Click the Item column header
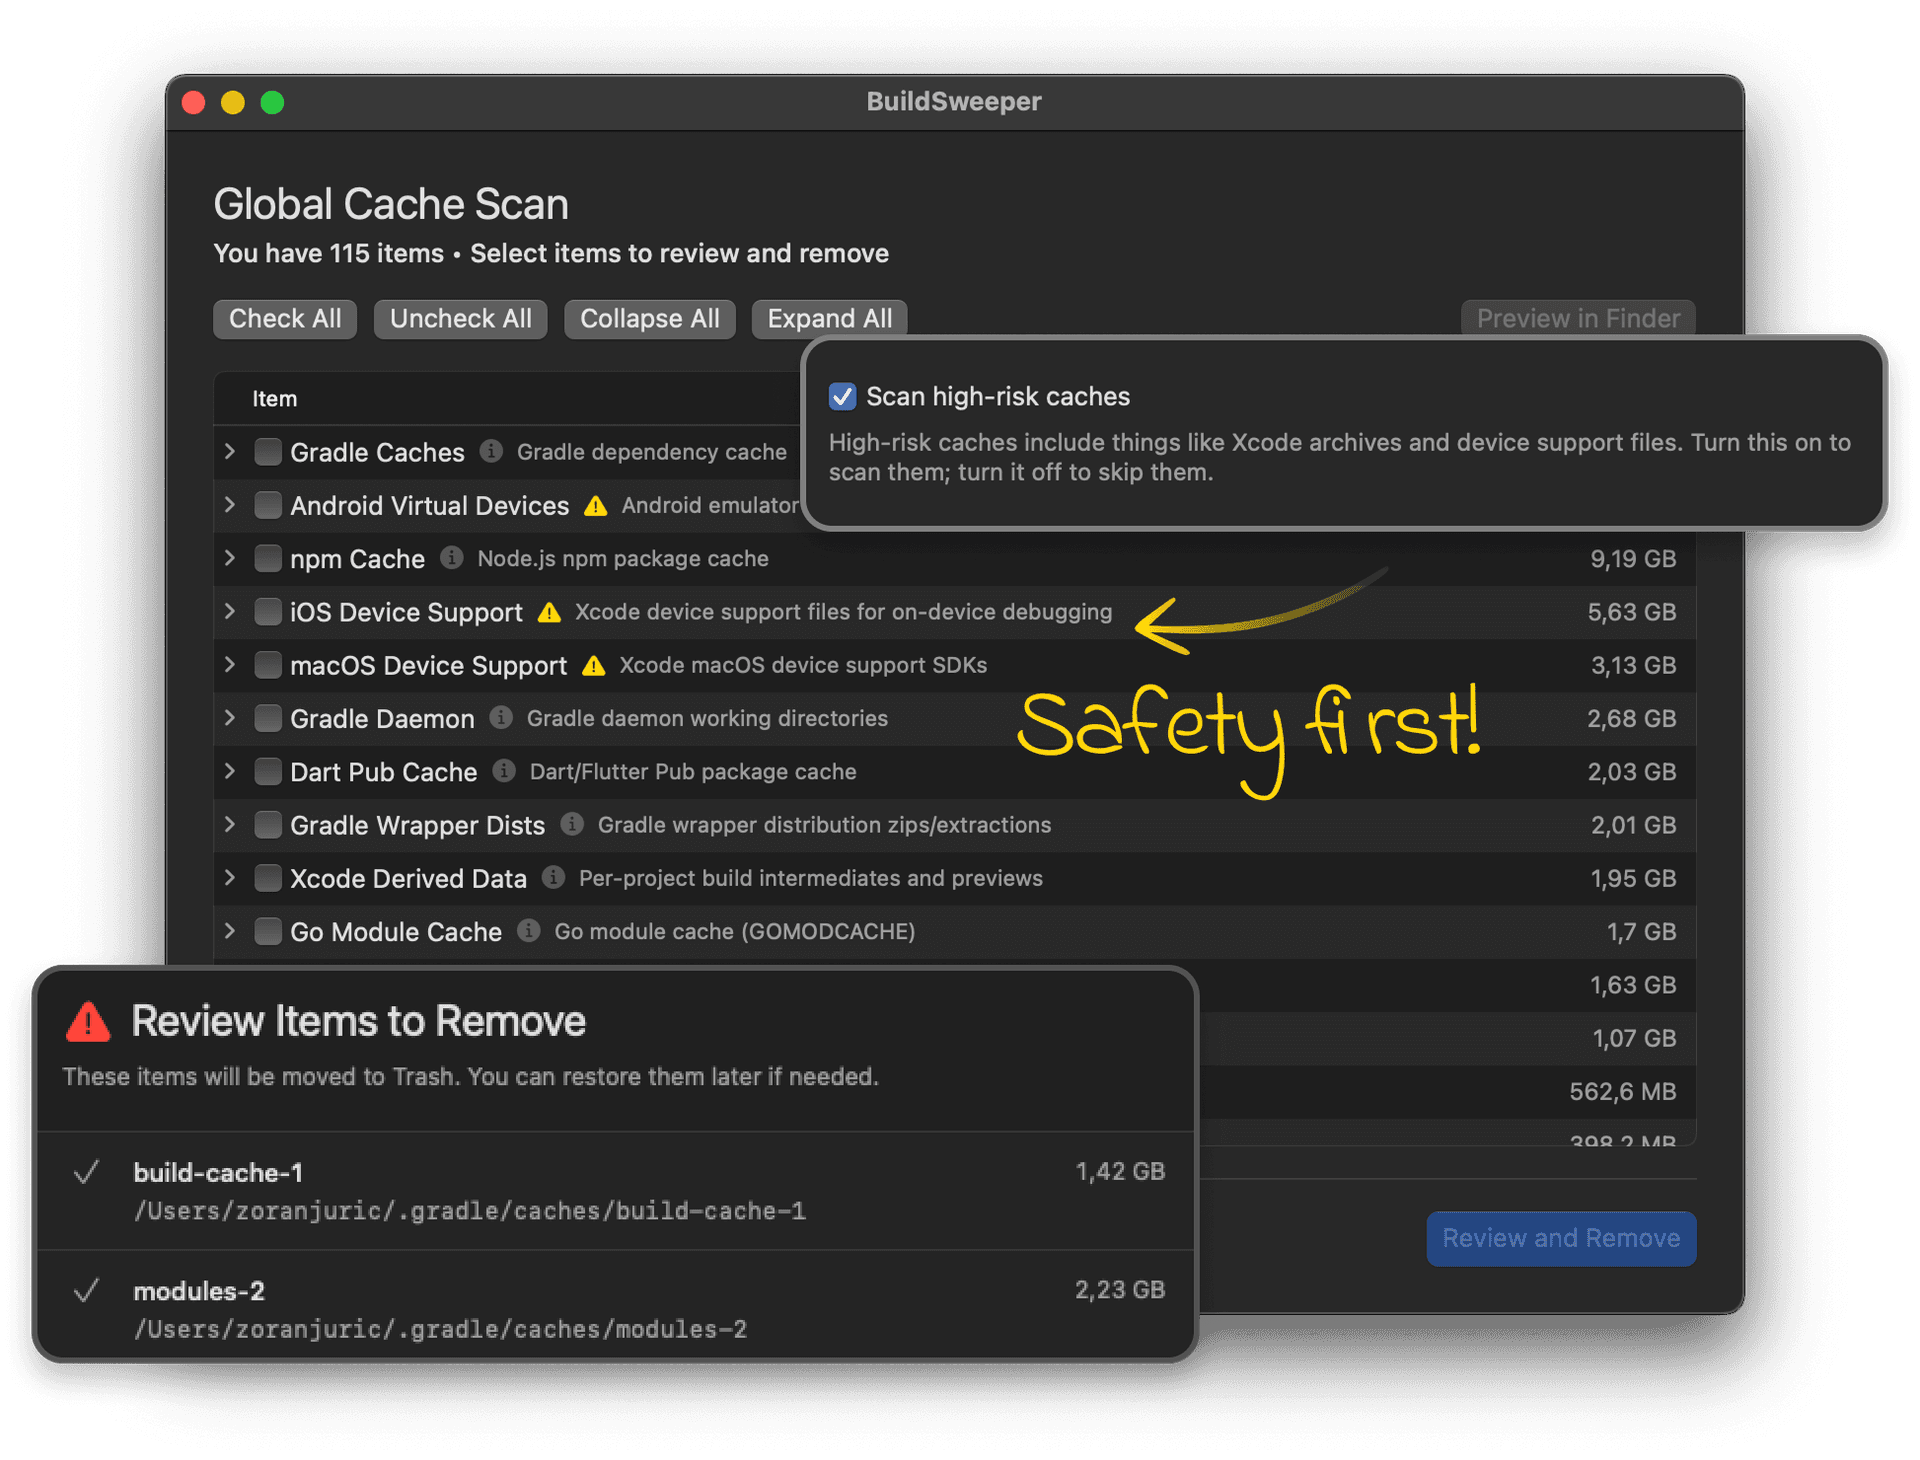The height and width of the screenshot is (1460, 1920). (x=274, y=399)
